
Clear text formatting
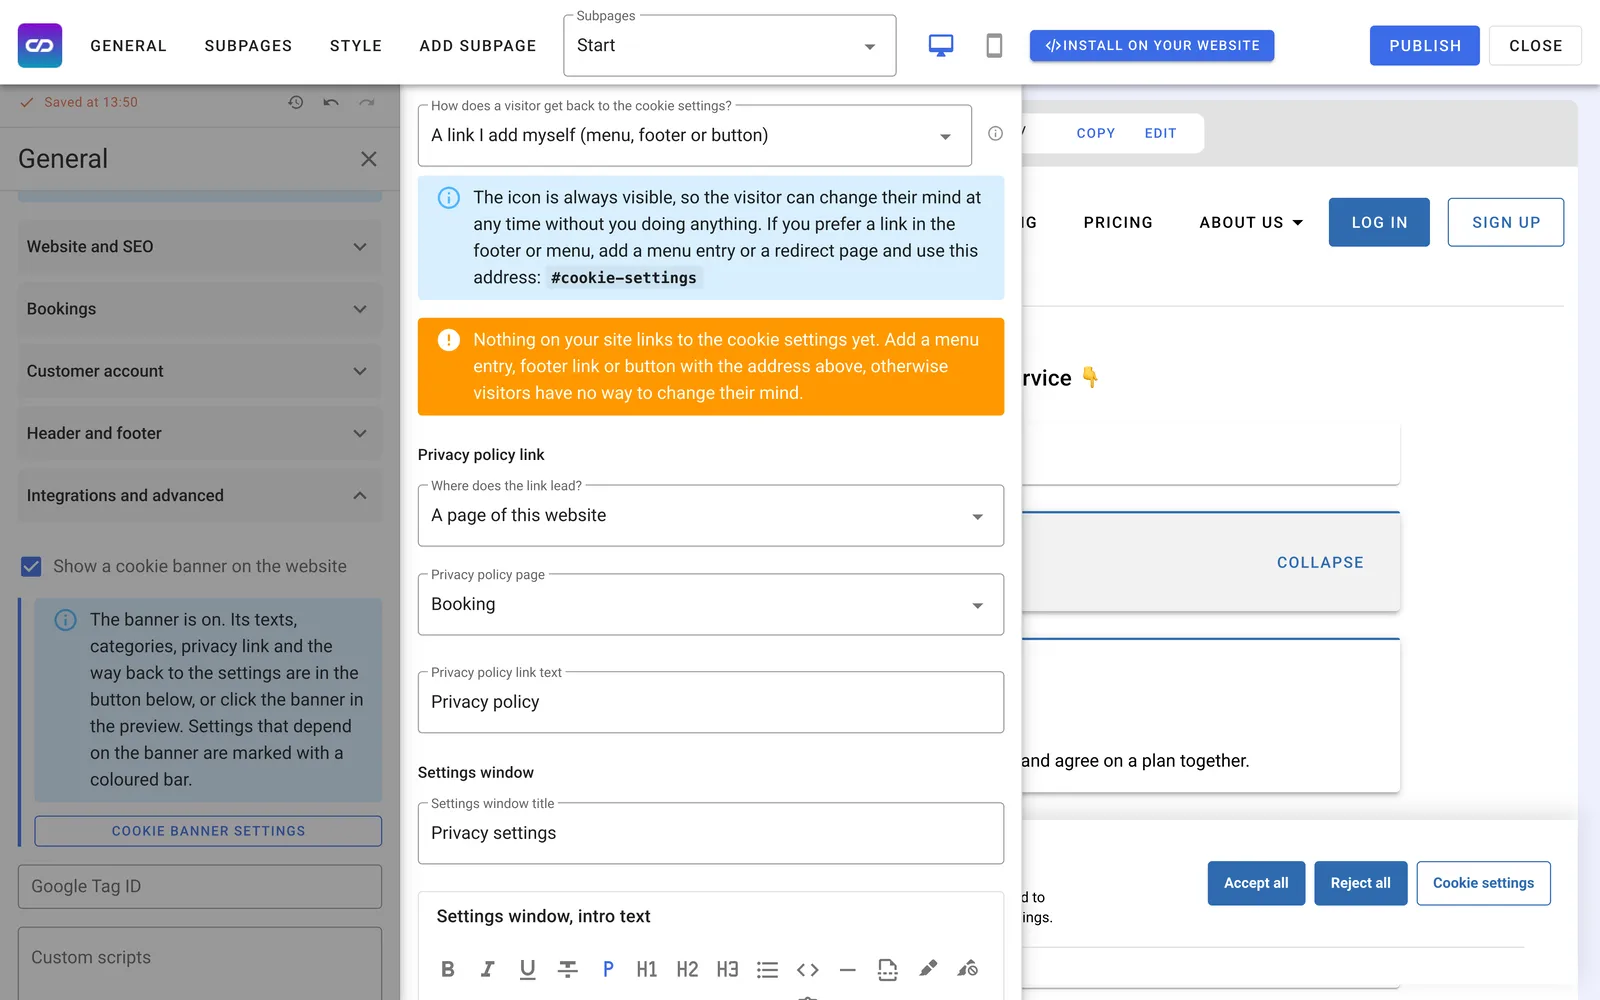(x=968, y=969)
